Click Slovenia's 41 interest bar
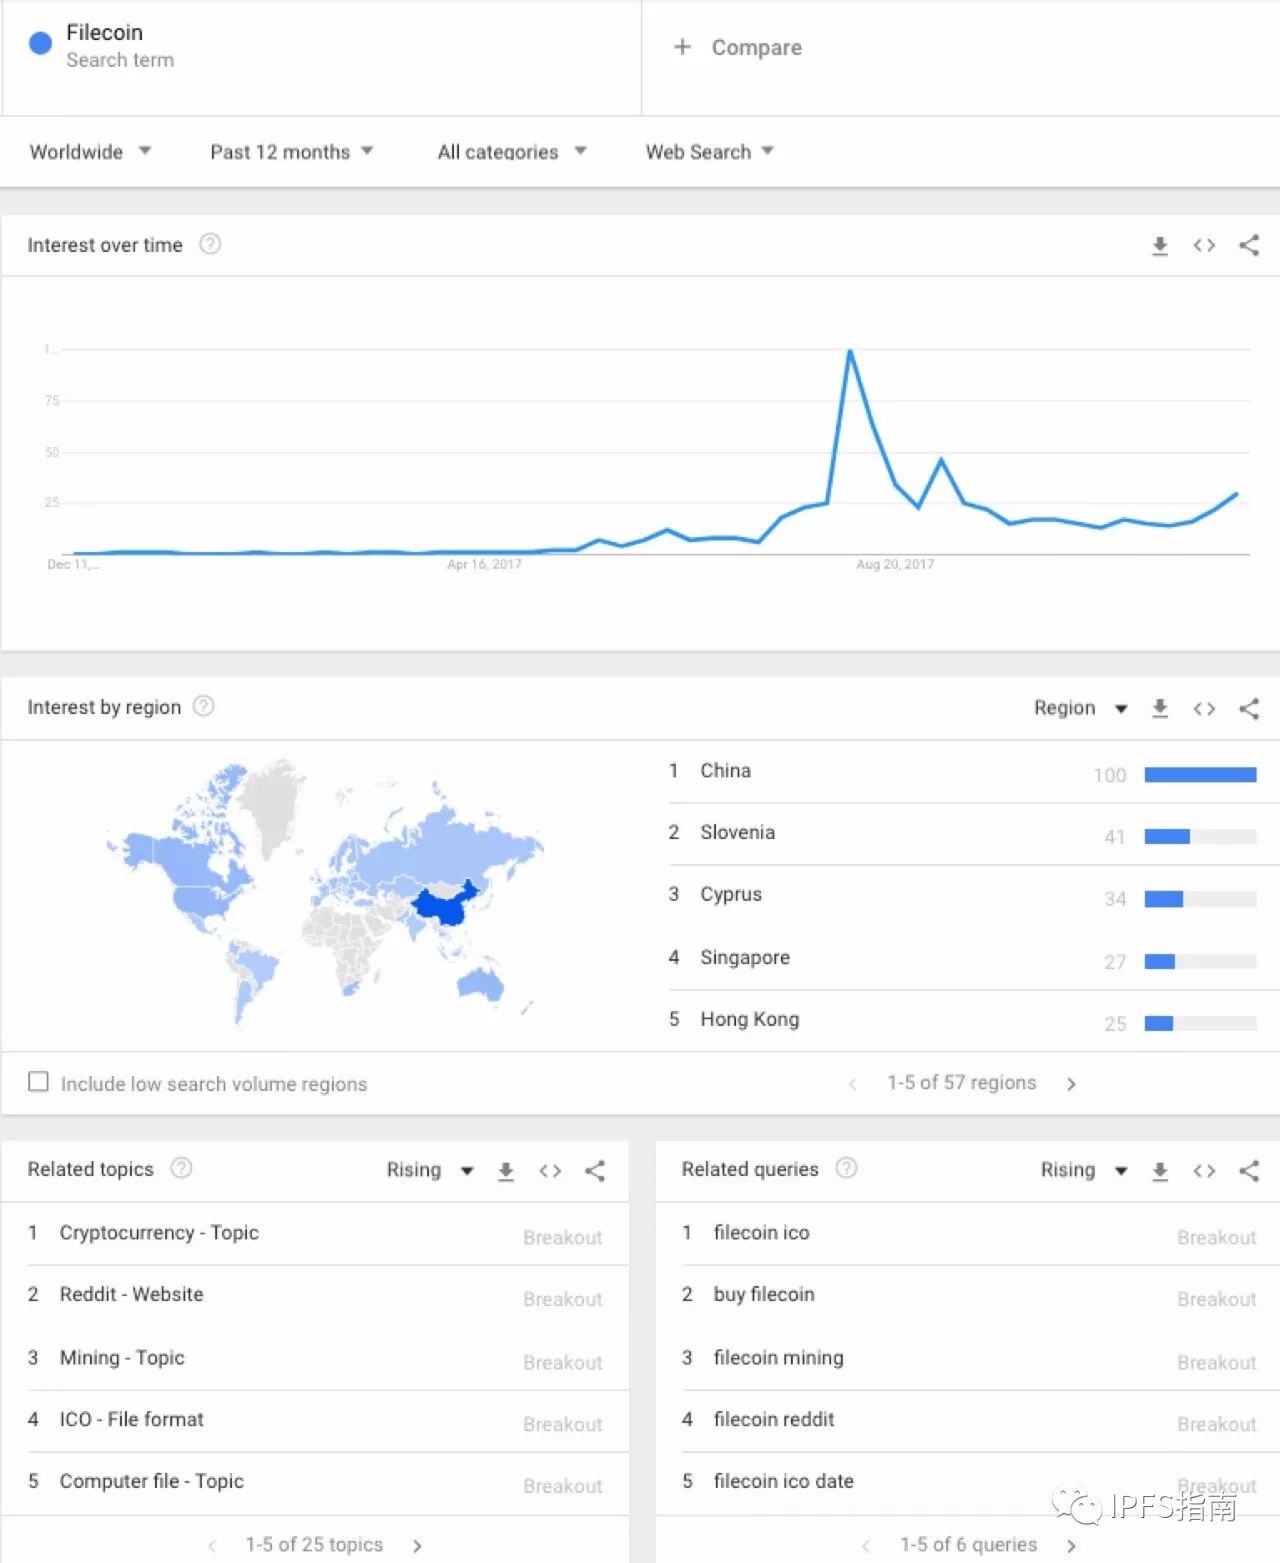 coord(1200,837)
